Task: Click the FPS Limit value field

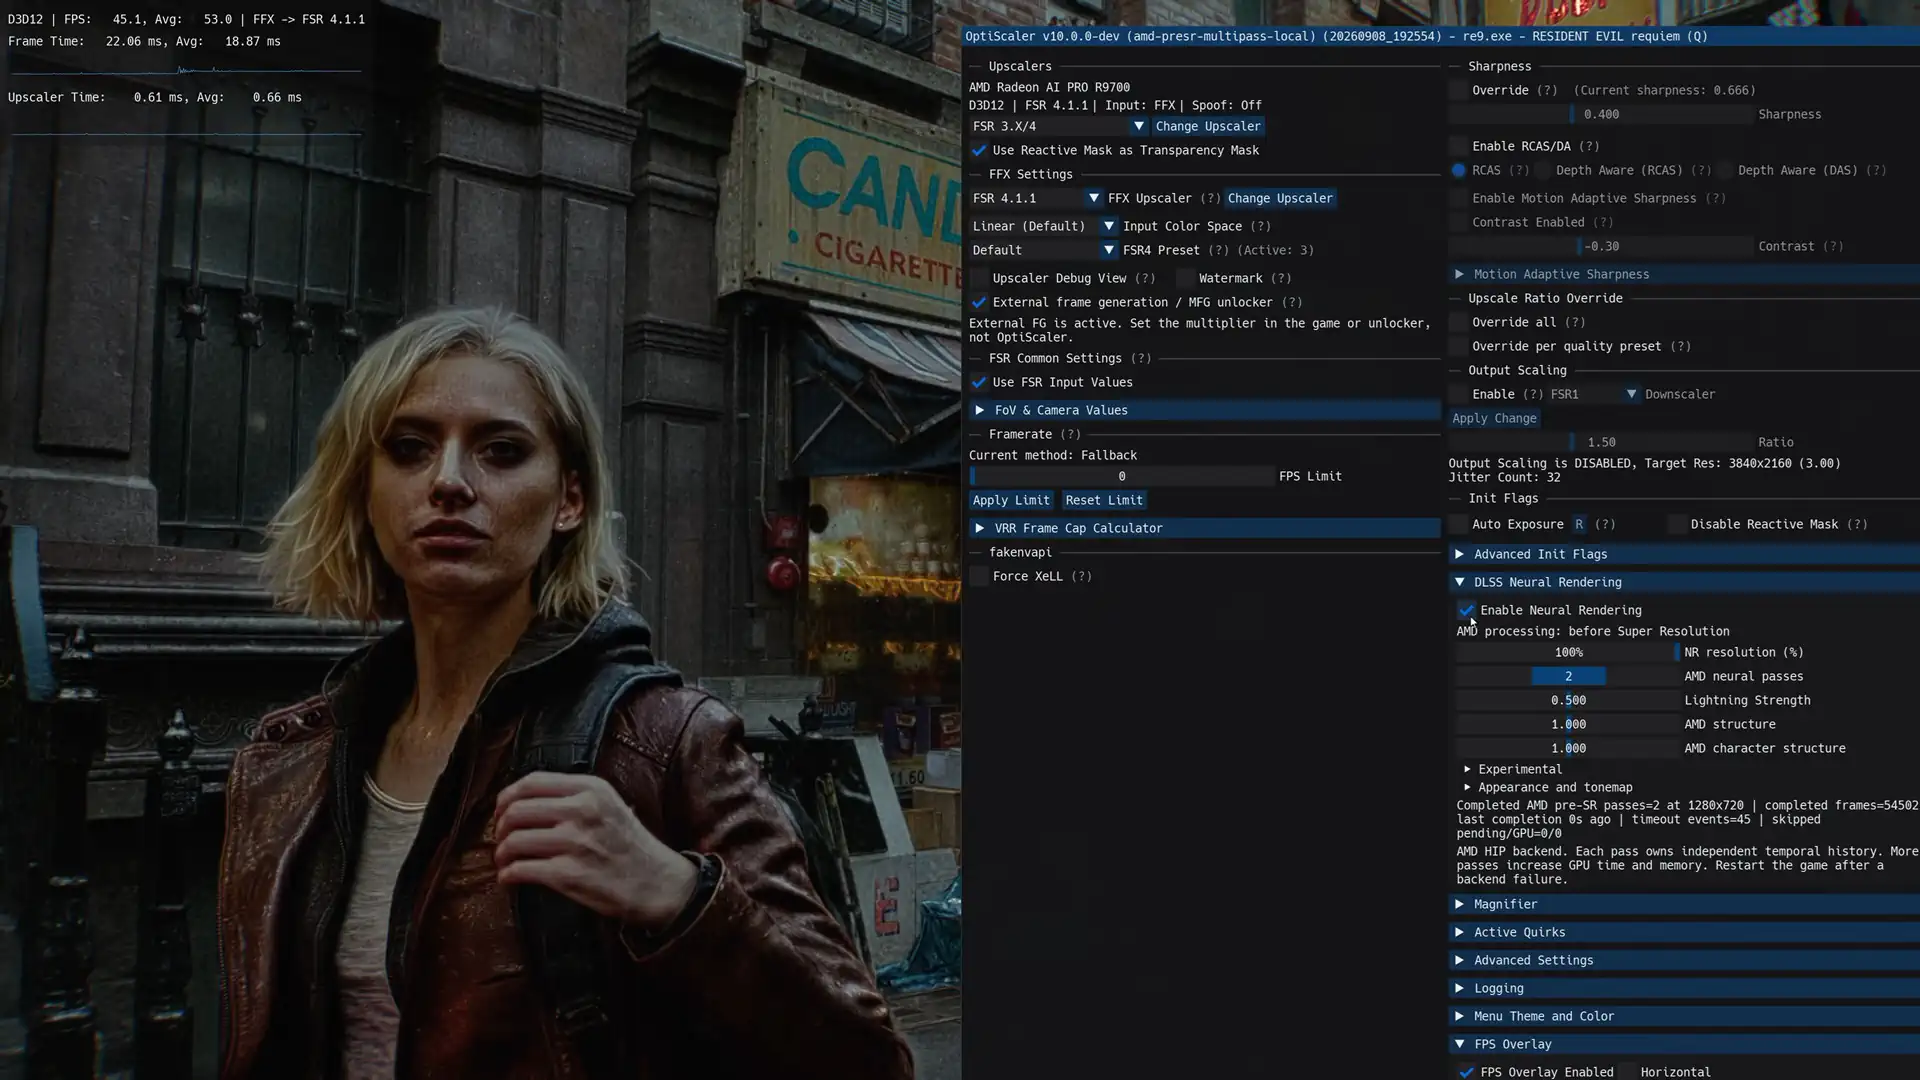Action: click(x=1121, y=476)
